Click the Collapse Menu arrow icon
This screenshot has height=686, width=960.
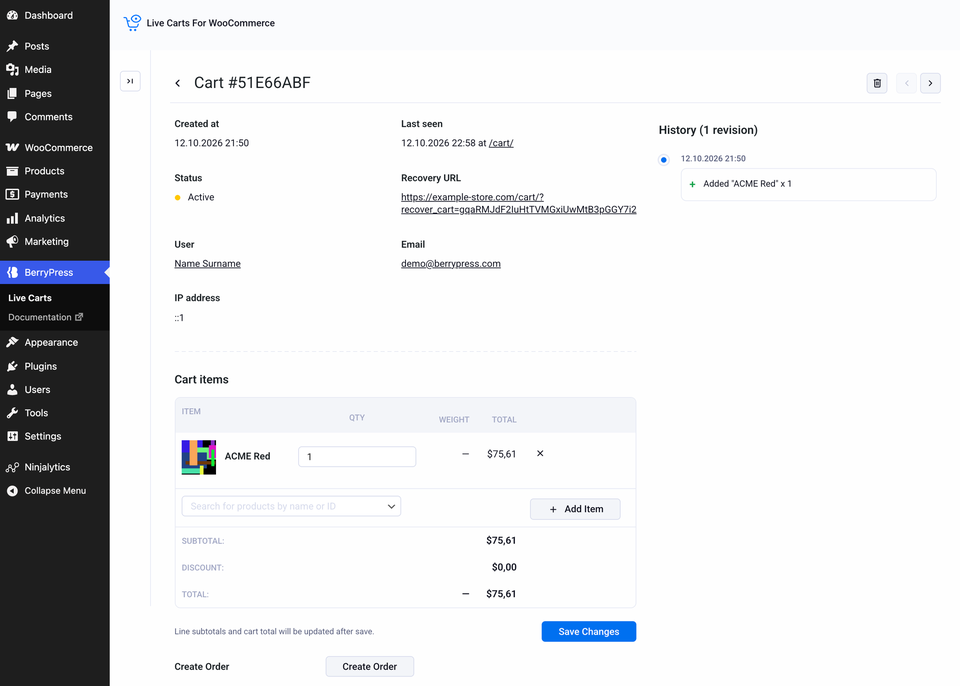click(12, 491)
